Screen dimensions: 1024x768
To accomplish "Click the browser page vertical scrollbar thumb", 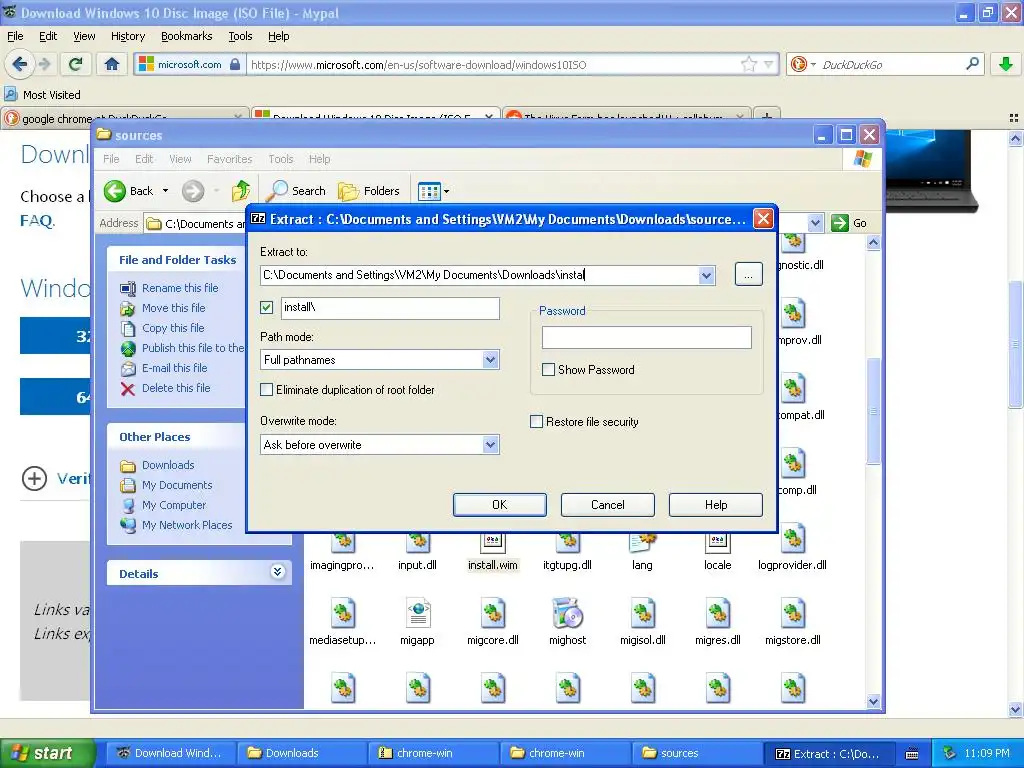I will point(1015,345).
